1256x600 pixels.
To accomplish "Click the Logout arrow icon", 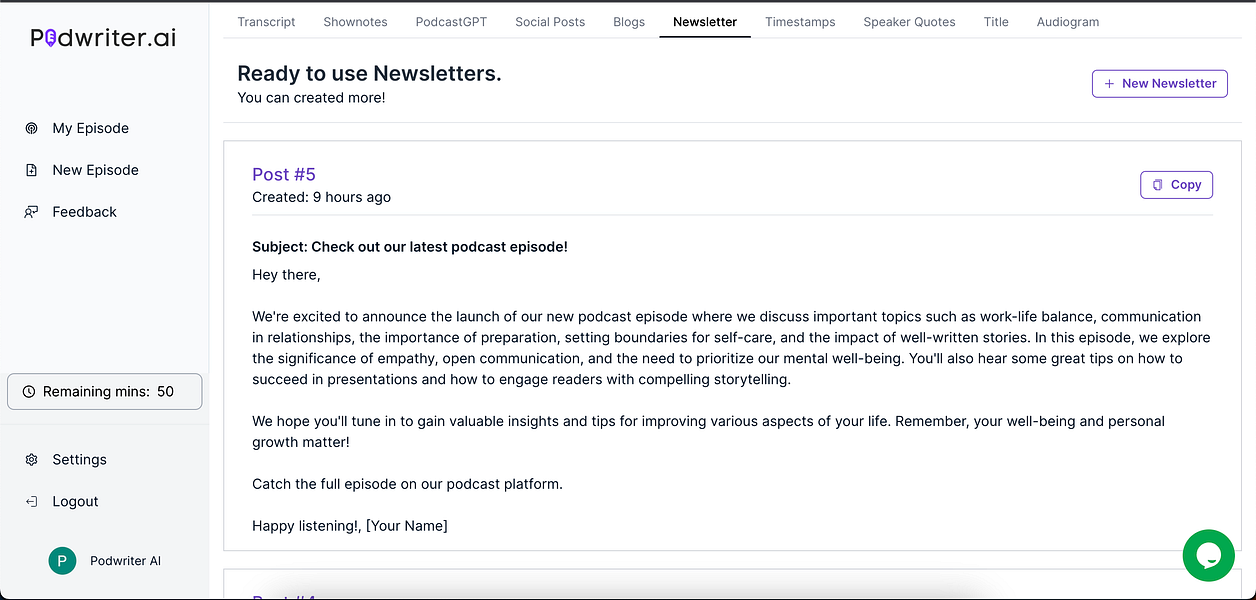I will click(x=31, y=501).
